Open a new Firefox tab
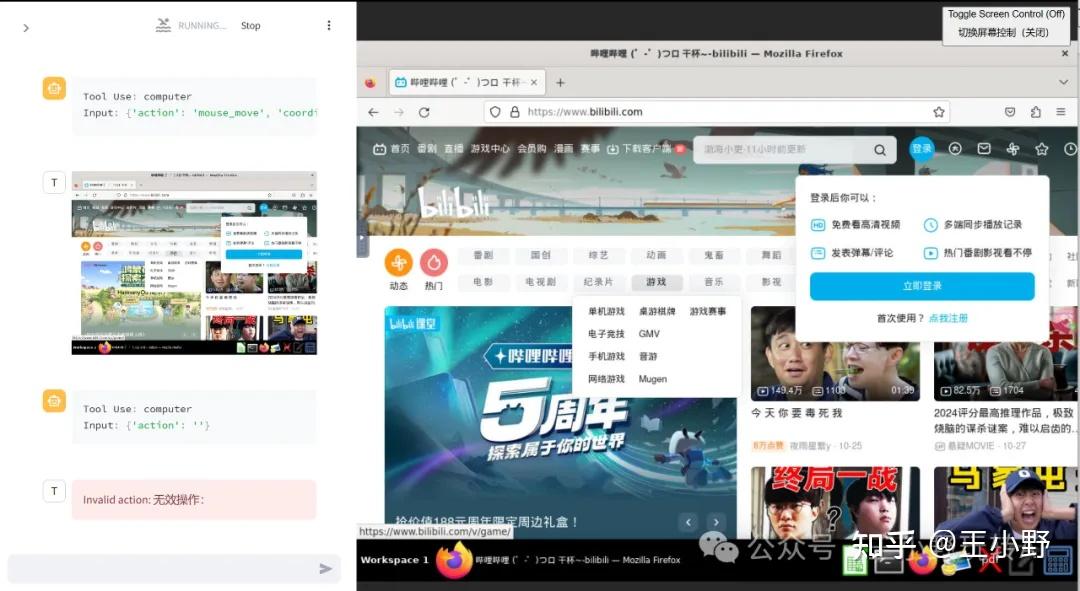The height and width of the screenshot is (591, 1080). click(560, 82)
